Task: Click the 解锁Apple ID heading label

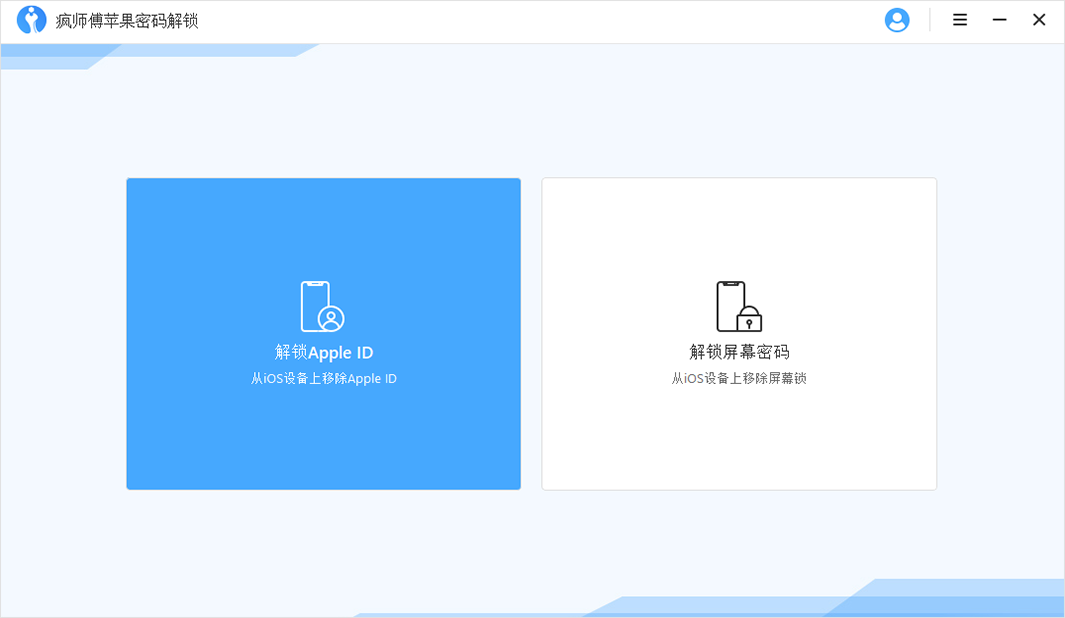Action: [323, 352]
